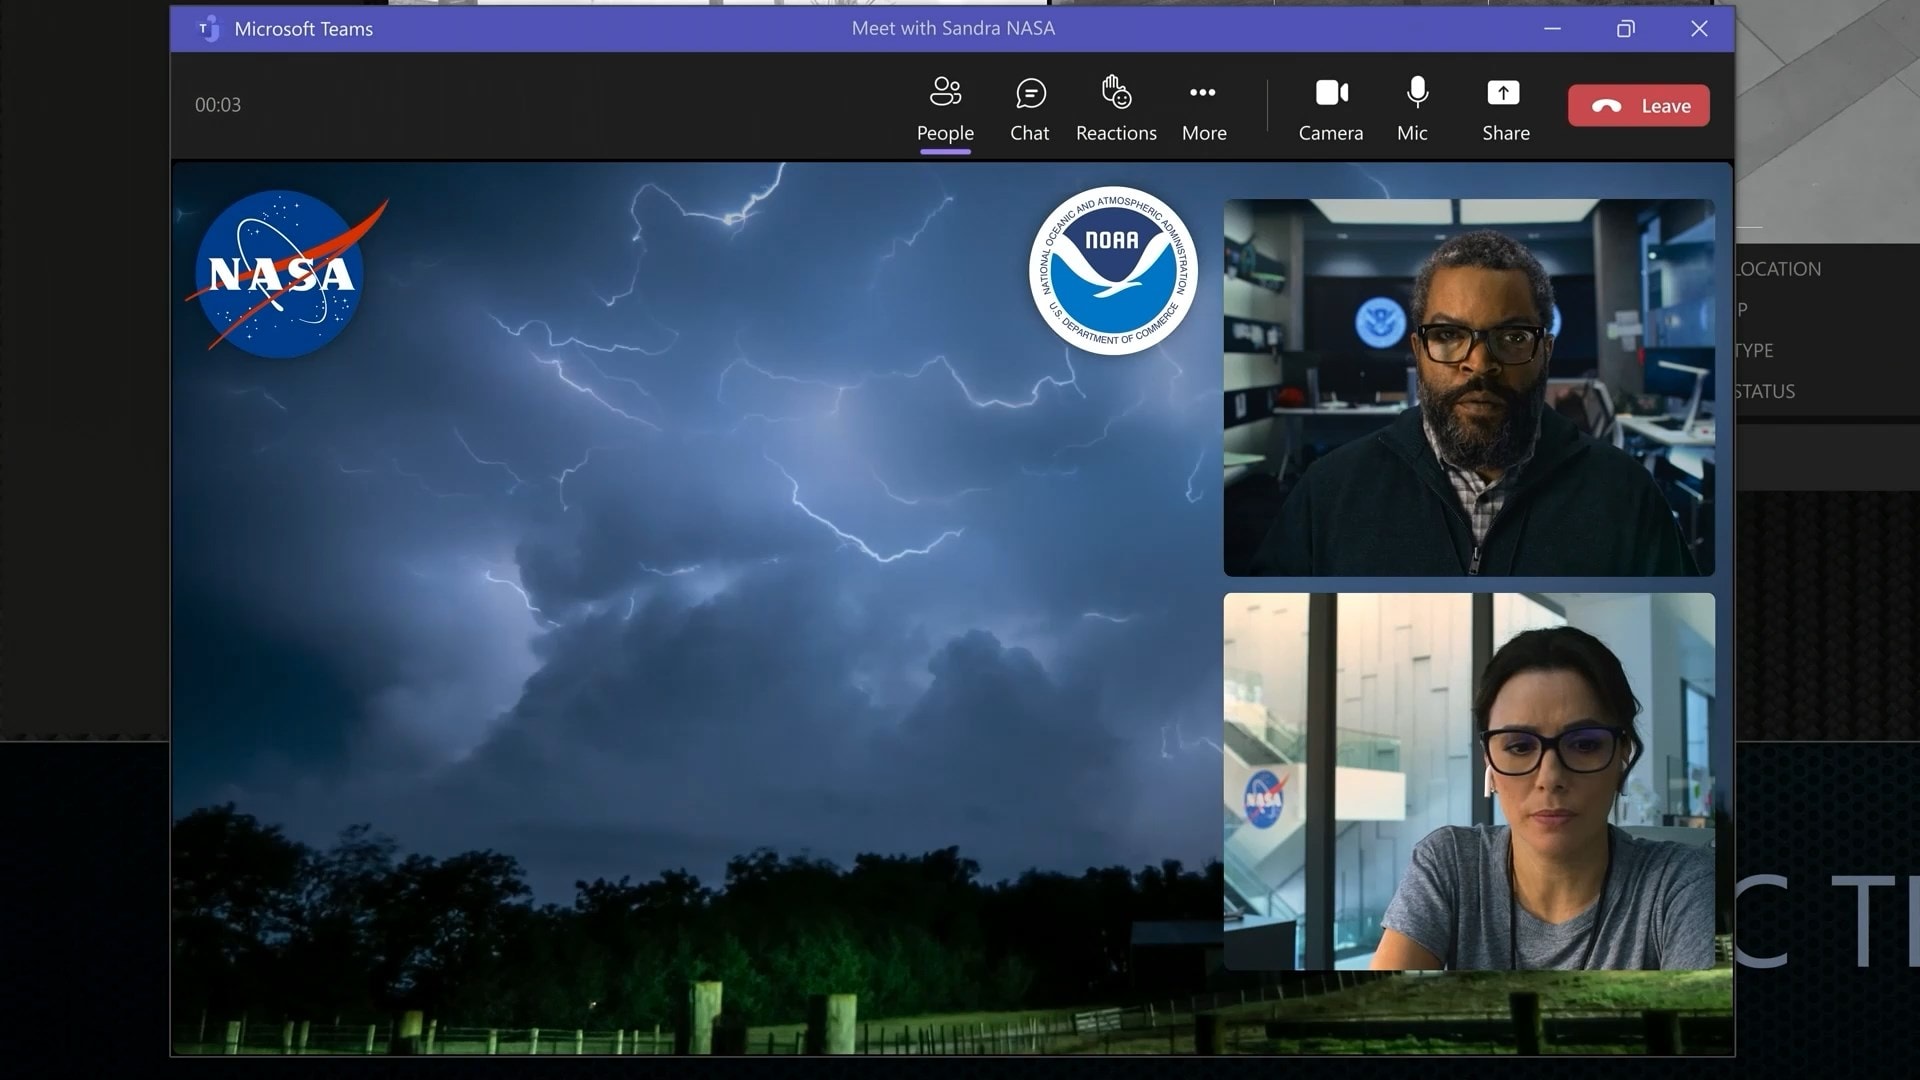Restore down the Teams window
The image size is (1920, 1080).
pos(1626,29)
